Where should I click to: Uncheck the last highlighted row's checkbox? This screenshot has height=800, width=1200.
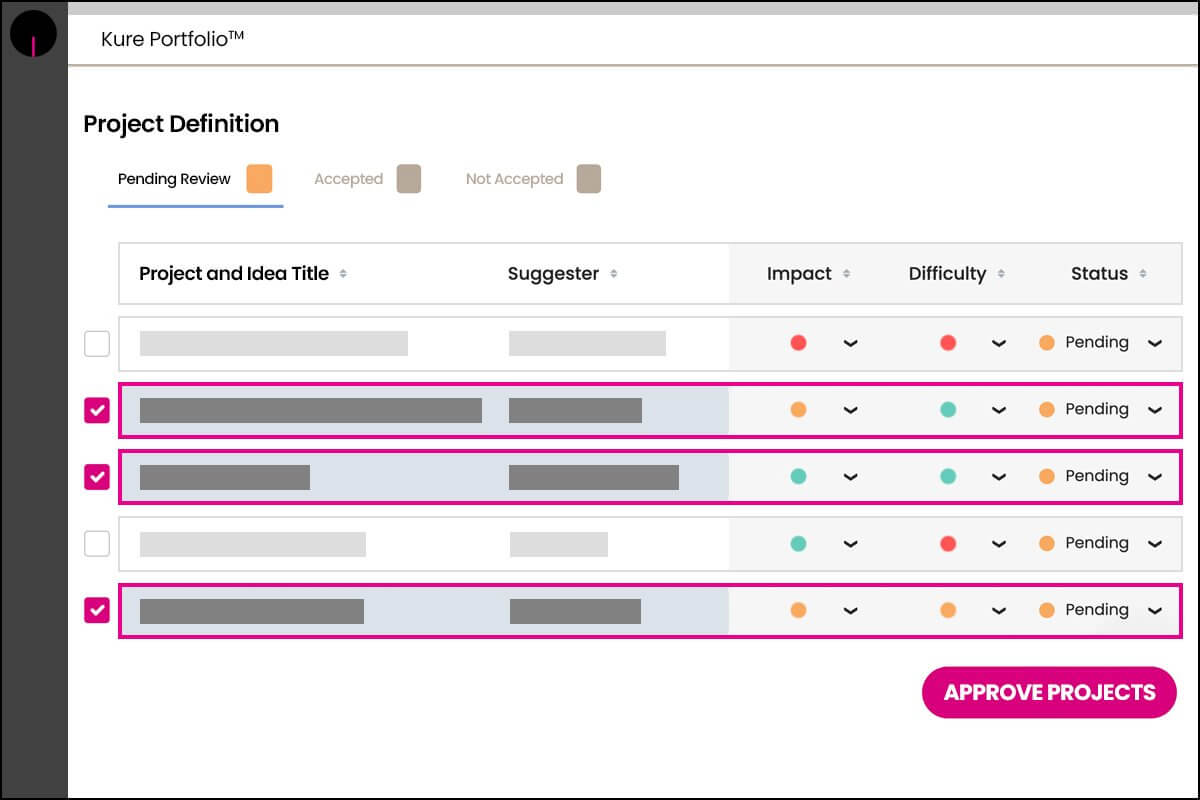pyautogui.click(x=96, y=610)
